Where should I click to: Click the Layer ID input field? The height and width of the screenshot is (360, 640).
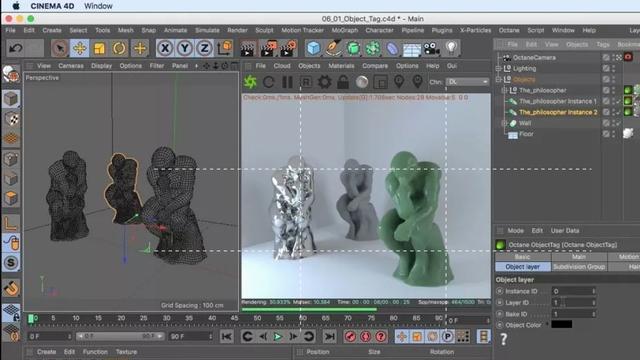coord(573,302)
